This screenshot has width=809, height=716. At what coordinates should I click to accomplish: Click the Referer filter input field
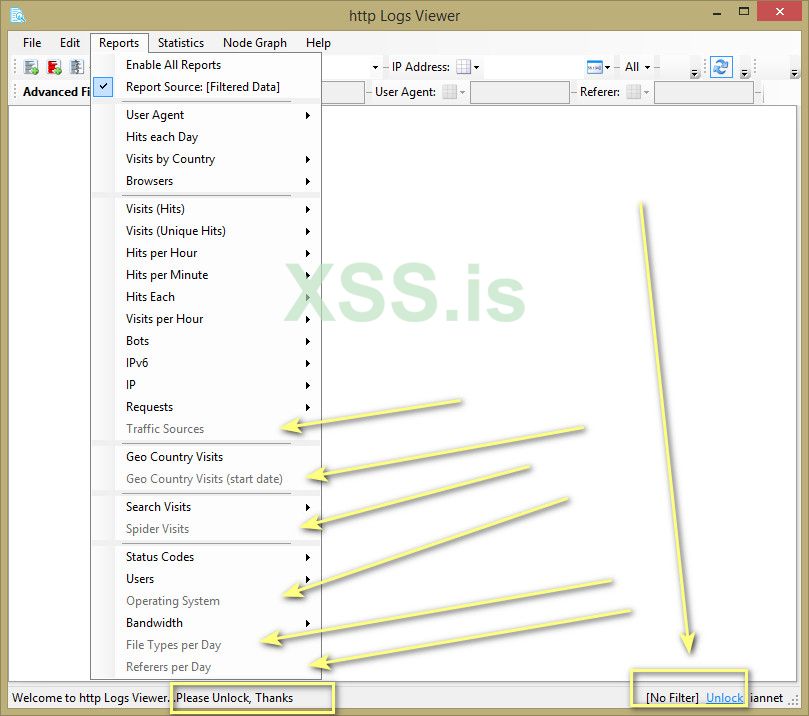click(704, 92)
